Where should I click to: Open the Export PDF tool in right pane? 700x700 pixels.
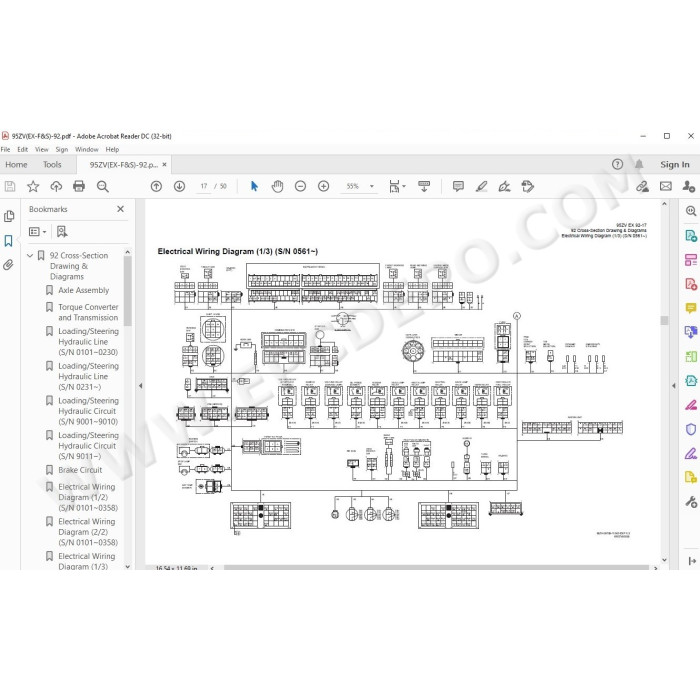(x=691, y=235)
